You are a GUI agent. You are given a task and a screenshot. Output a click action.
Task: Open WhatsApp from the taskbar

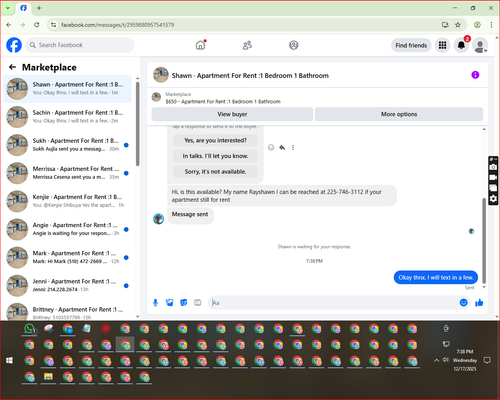click(x=30, y=329)
